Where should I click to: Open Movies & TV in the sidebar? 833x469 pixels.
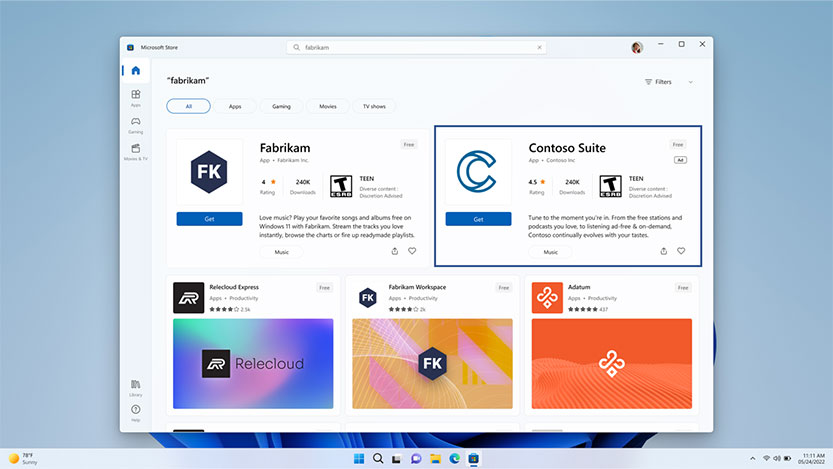135,151
